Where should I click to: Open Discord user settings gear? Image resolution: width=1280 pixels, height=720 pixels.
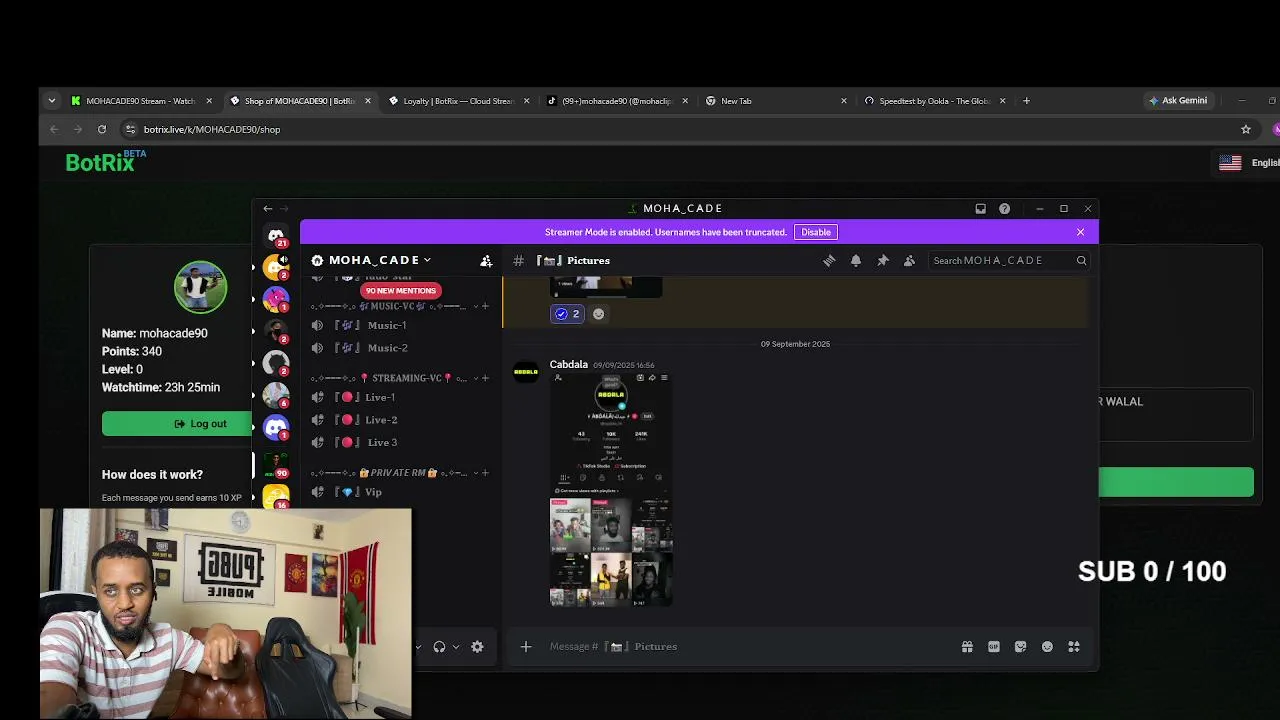tap(477, 647)
